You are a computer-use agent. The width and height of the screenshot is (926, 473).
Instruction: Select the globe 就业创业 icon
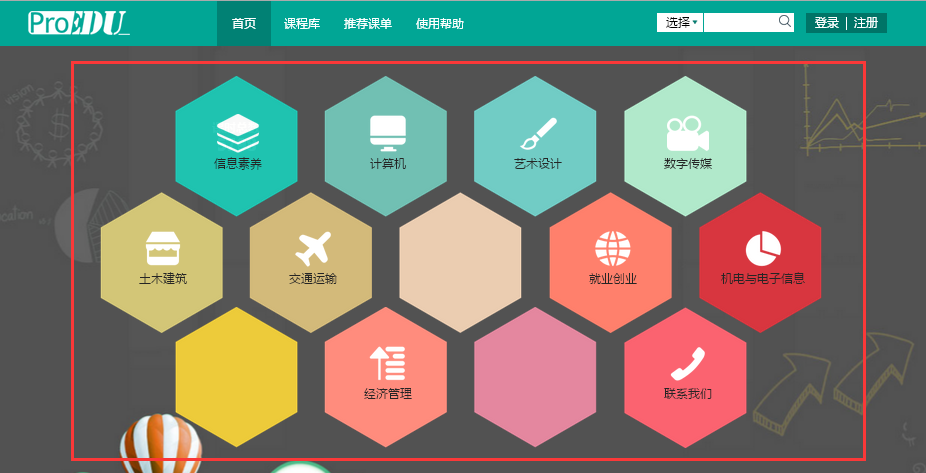pyautogui.click(x=612, y=249)
